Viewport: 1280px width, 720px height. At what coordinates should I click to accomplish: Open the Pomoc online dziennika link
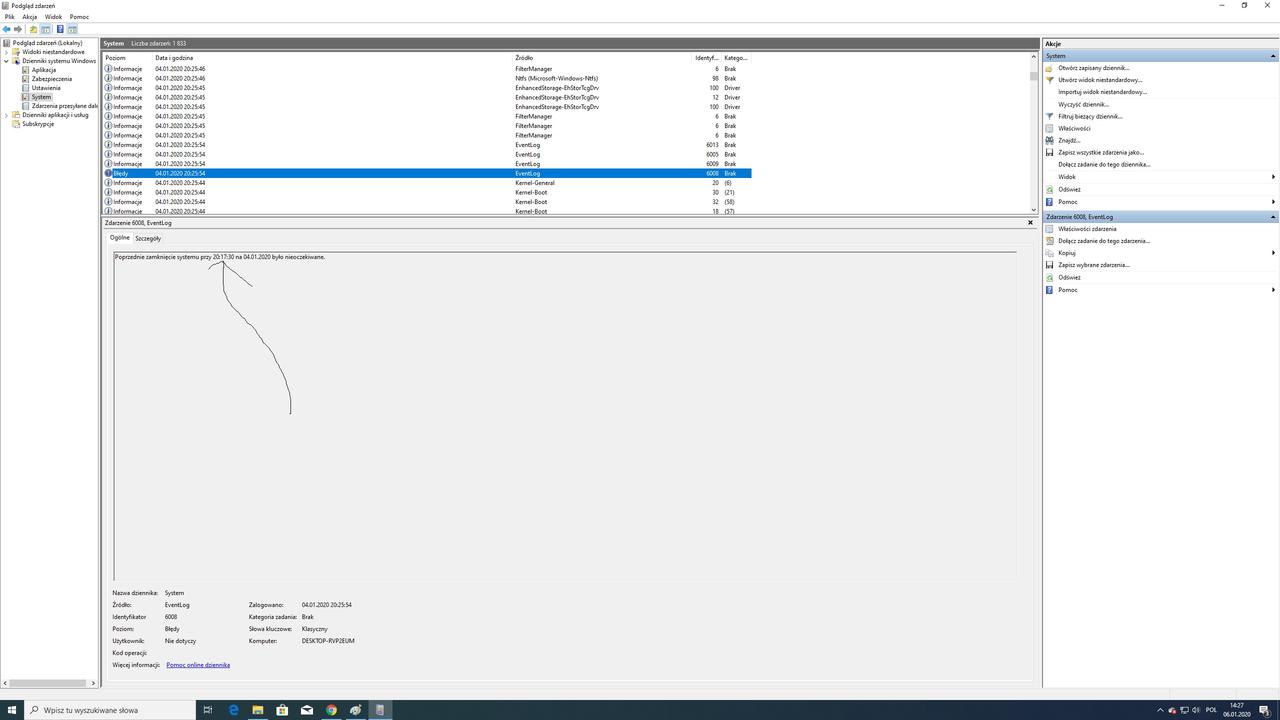coord(198,664)
